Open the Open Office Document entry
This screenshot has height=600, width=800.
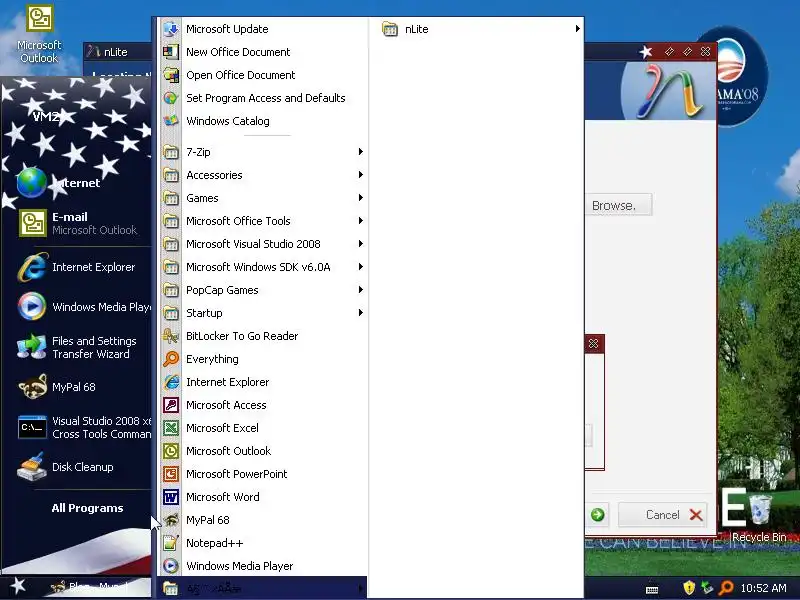(x=264, y=75)
